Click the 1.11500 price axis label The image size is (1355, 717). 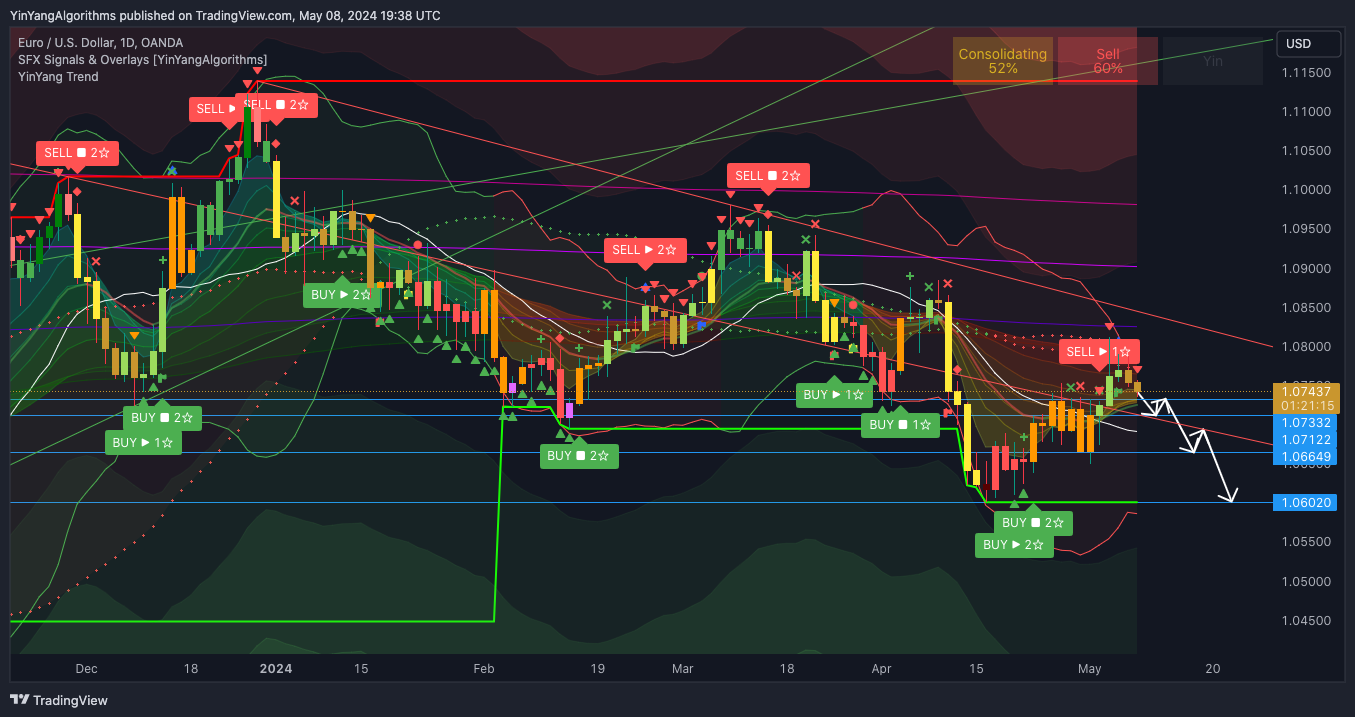1308,73
